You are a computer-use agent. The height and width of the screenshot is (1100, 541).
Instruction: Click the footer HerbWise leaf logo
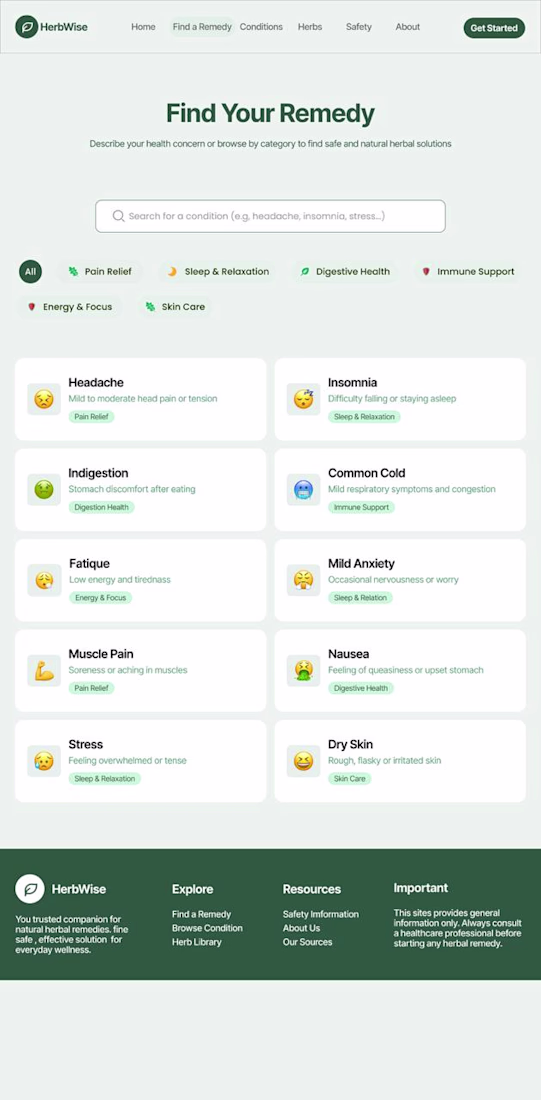(30, 889)
